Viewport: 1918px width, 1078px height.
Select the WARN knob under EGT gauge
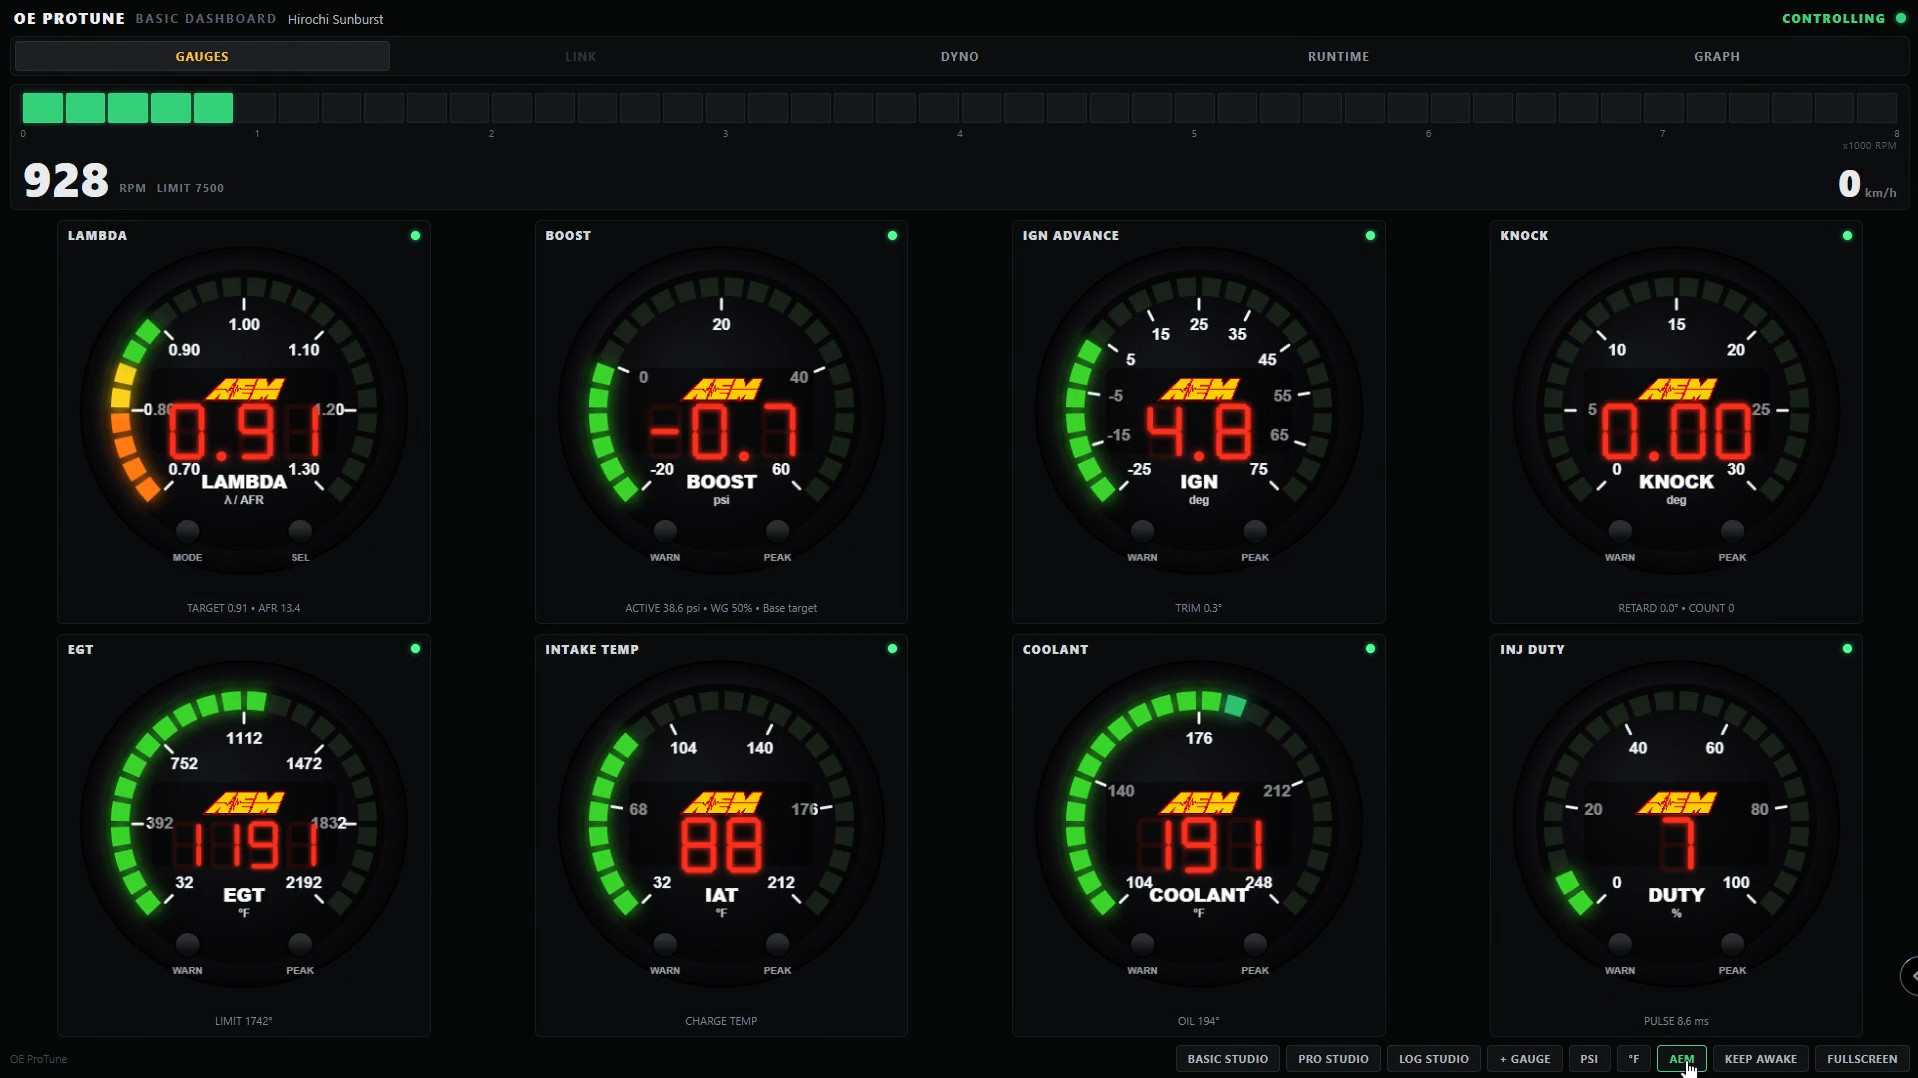187,943
